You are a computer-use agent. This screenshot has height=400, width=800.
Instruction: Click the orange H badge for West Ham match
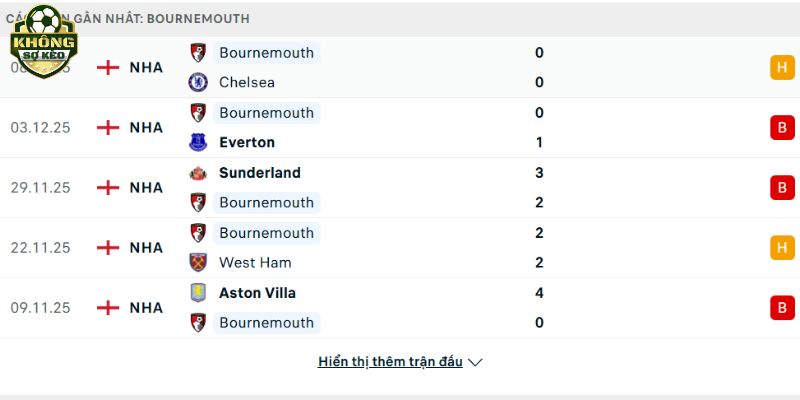point(782,248)
